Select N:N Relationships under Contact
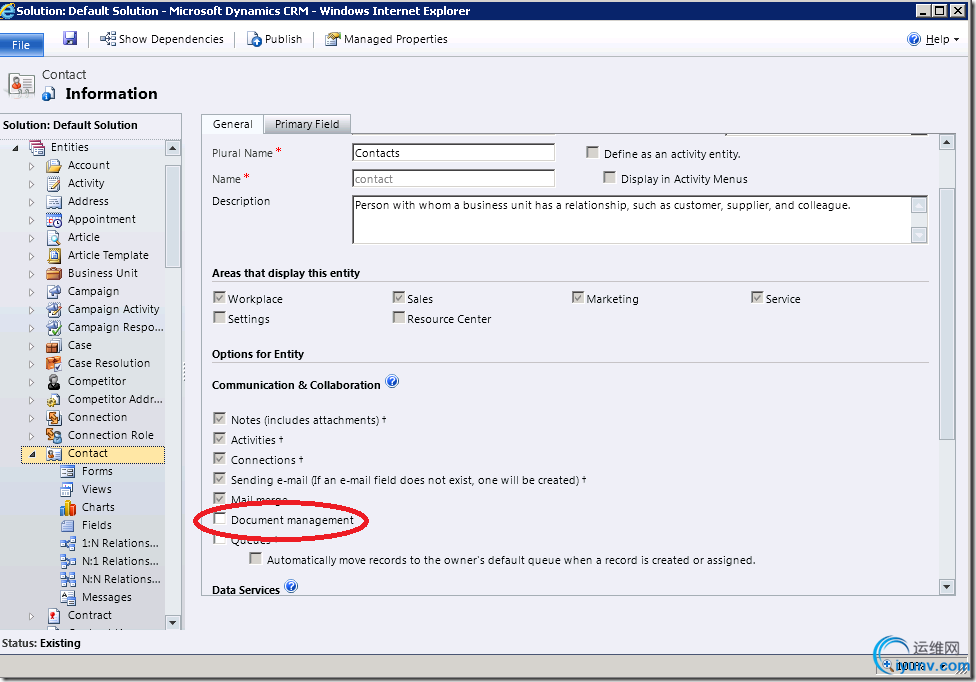 [121, 579]
